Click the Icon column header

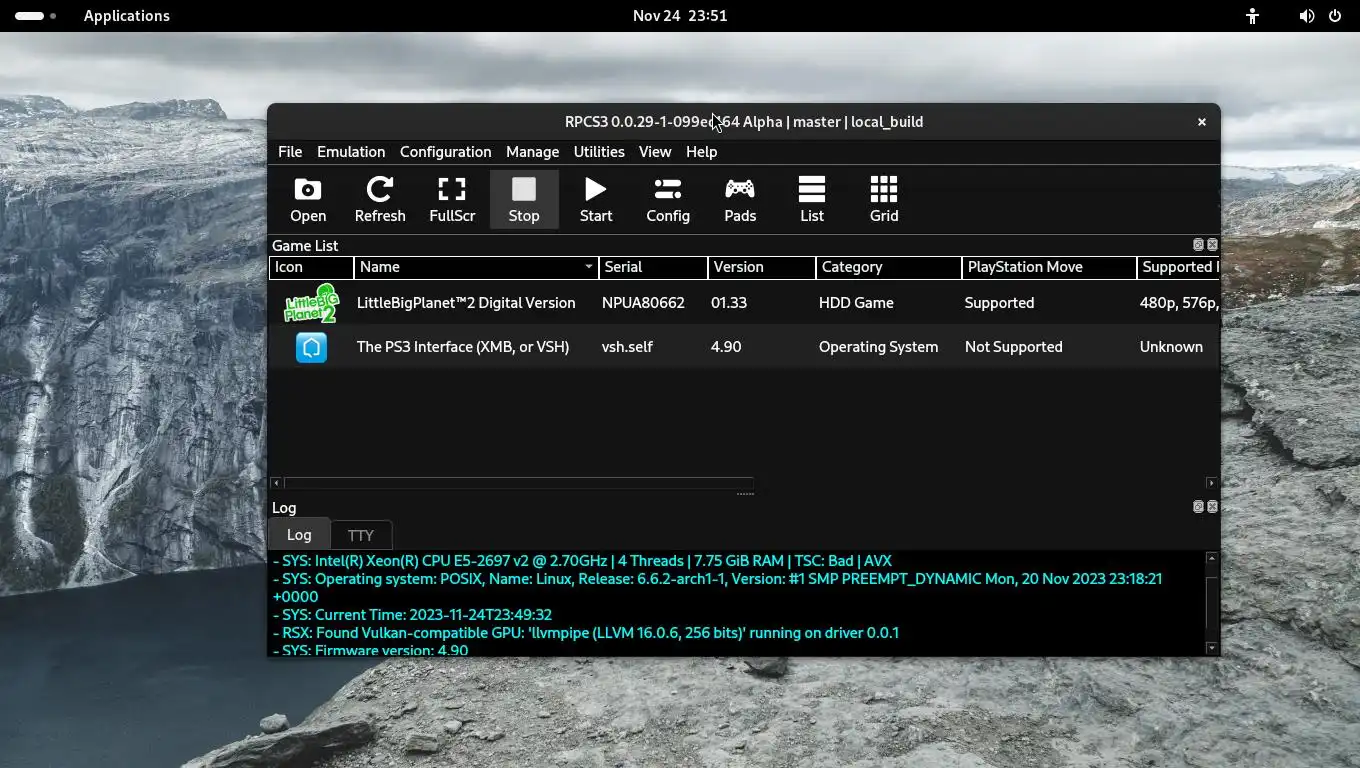click(311, 267)
